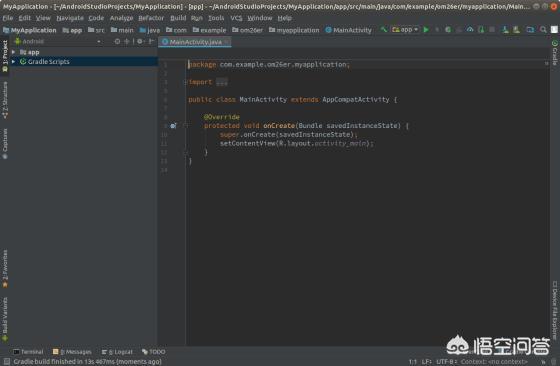Open the Build menu
The image size is (560, 366).
coord(178,18)
